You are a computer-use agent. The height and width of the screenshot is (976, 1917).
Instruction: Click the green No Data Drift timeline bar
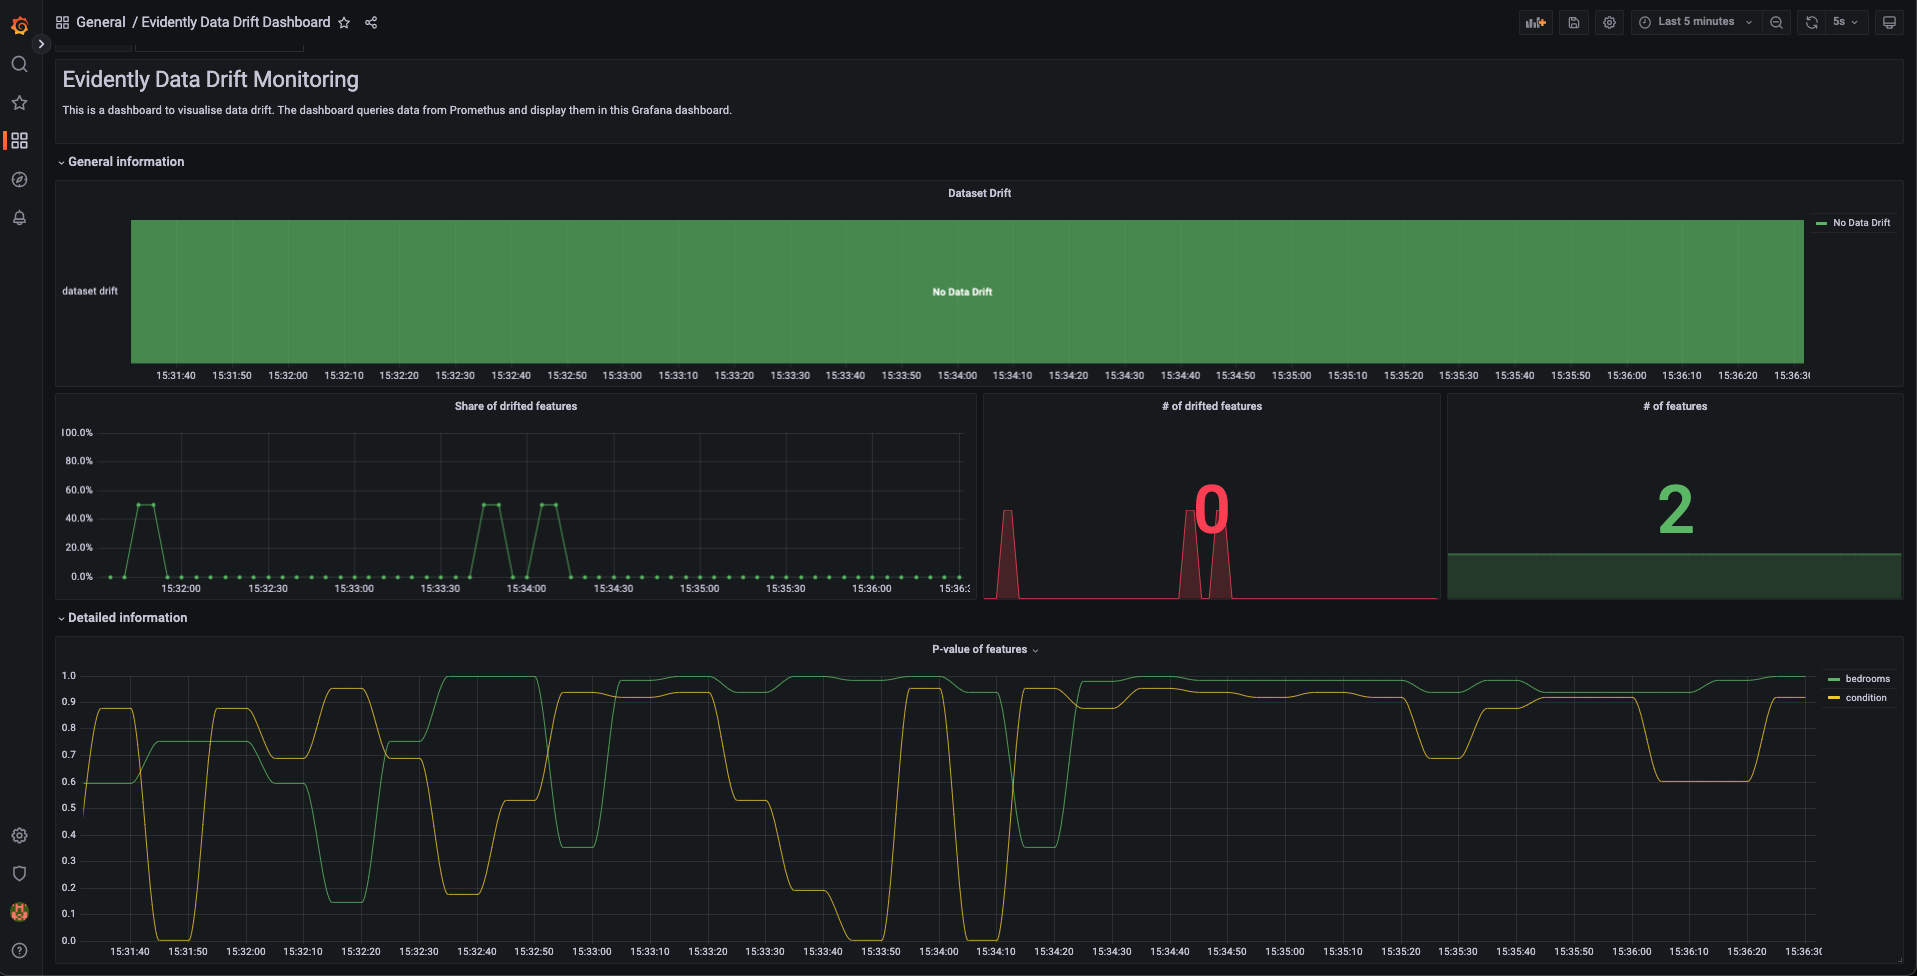coord(967,291)
